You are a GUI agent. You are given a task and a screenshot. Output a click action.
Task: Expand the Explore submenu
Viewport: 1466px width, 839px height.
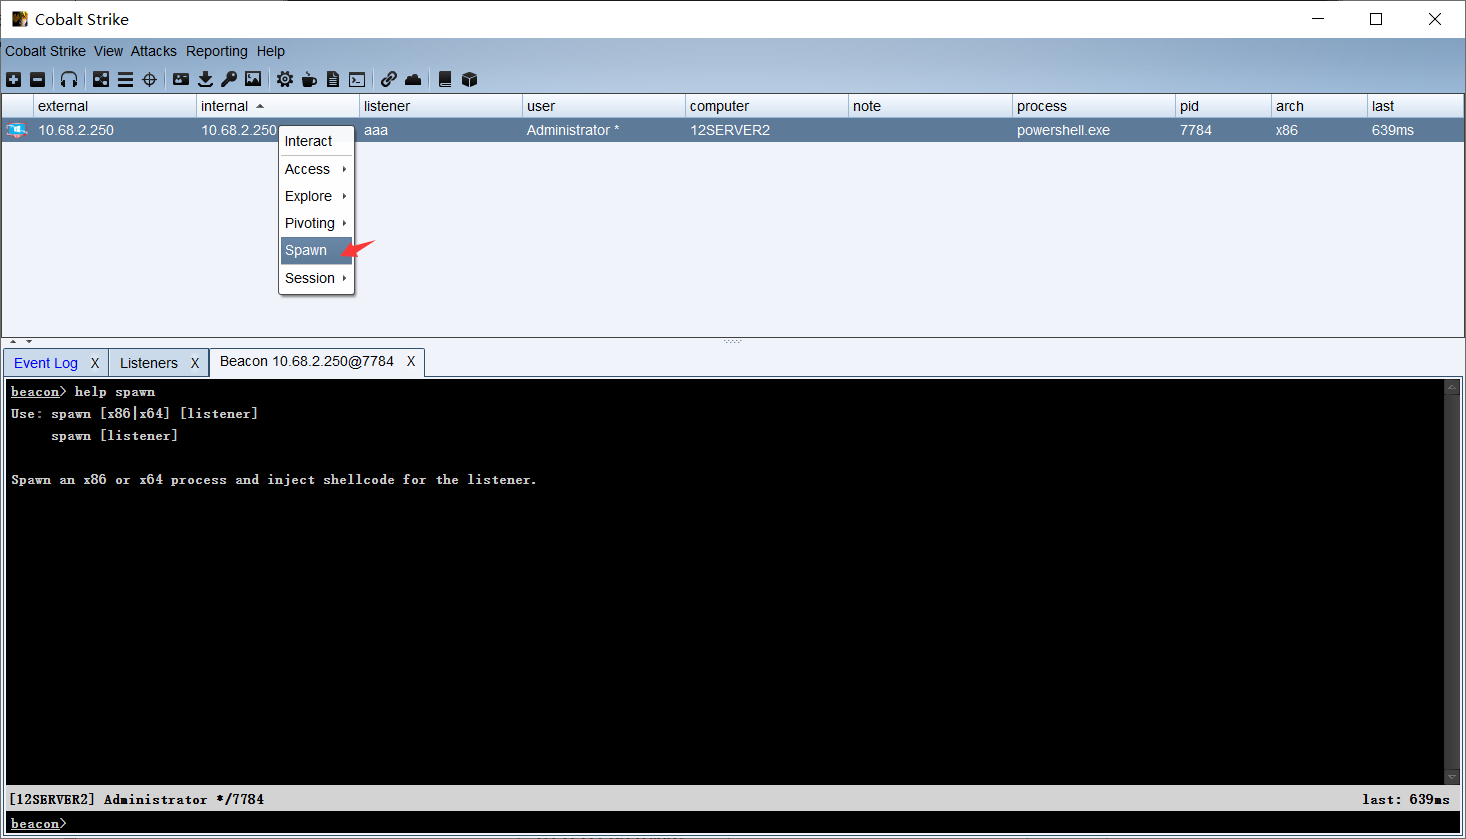coord(316,196)
